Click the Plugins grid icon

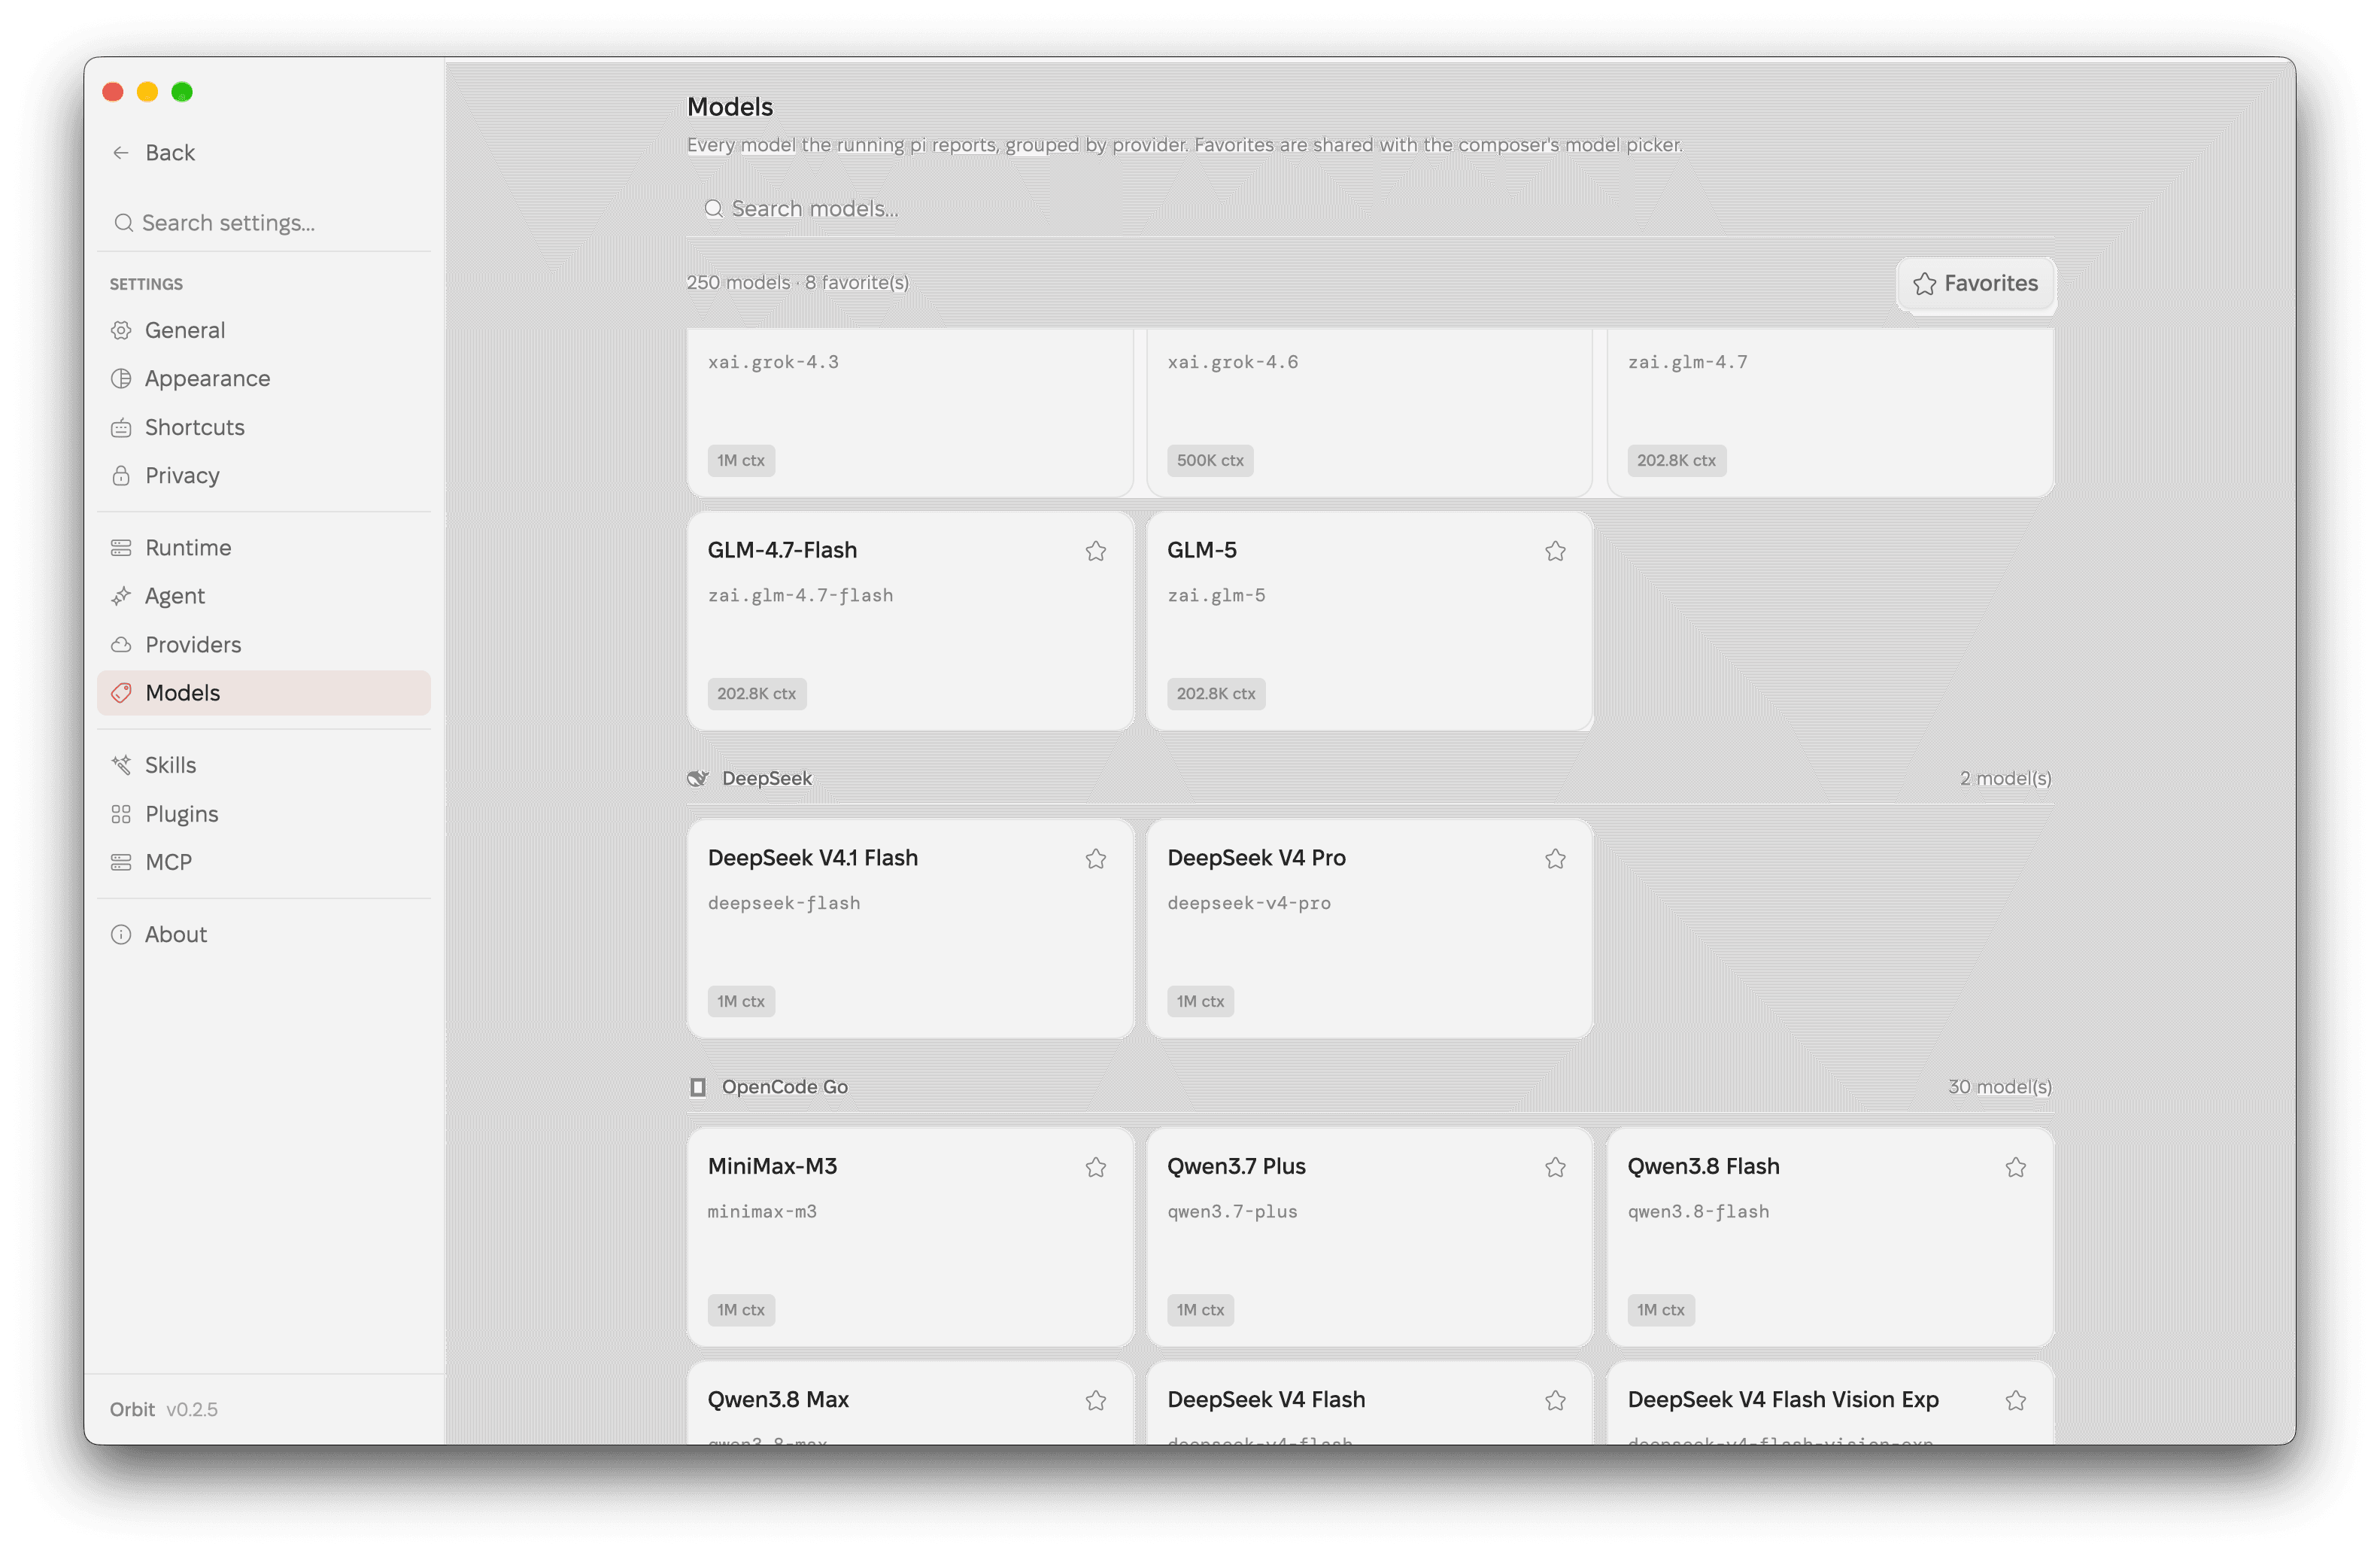[121, 814]
